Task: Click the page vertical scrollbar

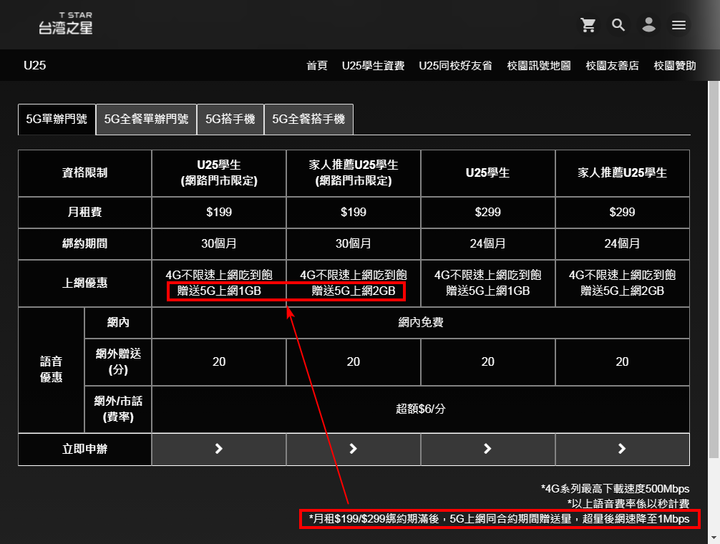Action: (x=714, y=269)
